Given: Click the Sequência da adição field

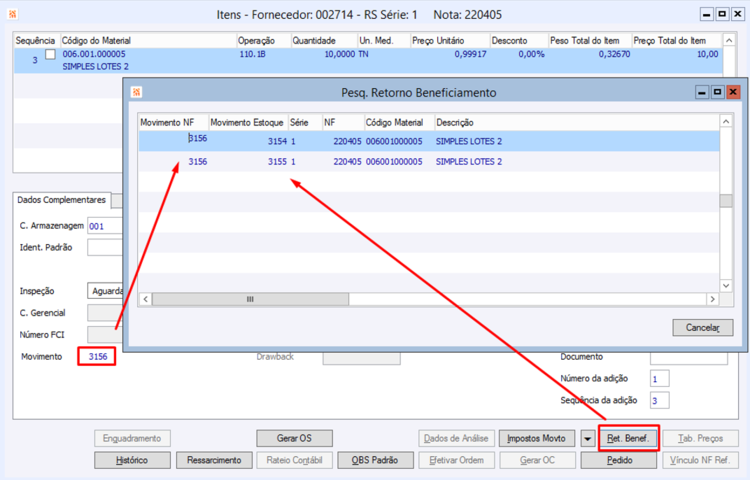Looking at the screenshot, I should click(660, 400).
